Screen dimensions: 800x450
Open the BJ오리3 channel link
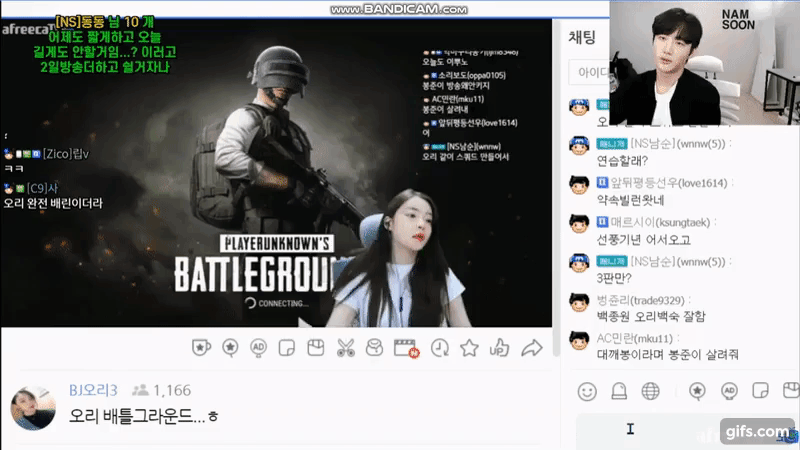tap(93, 390)
